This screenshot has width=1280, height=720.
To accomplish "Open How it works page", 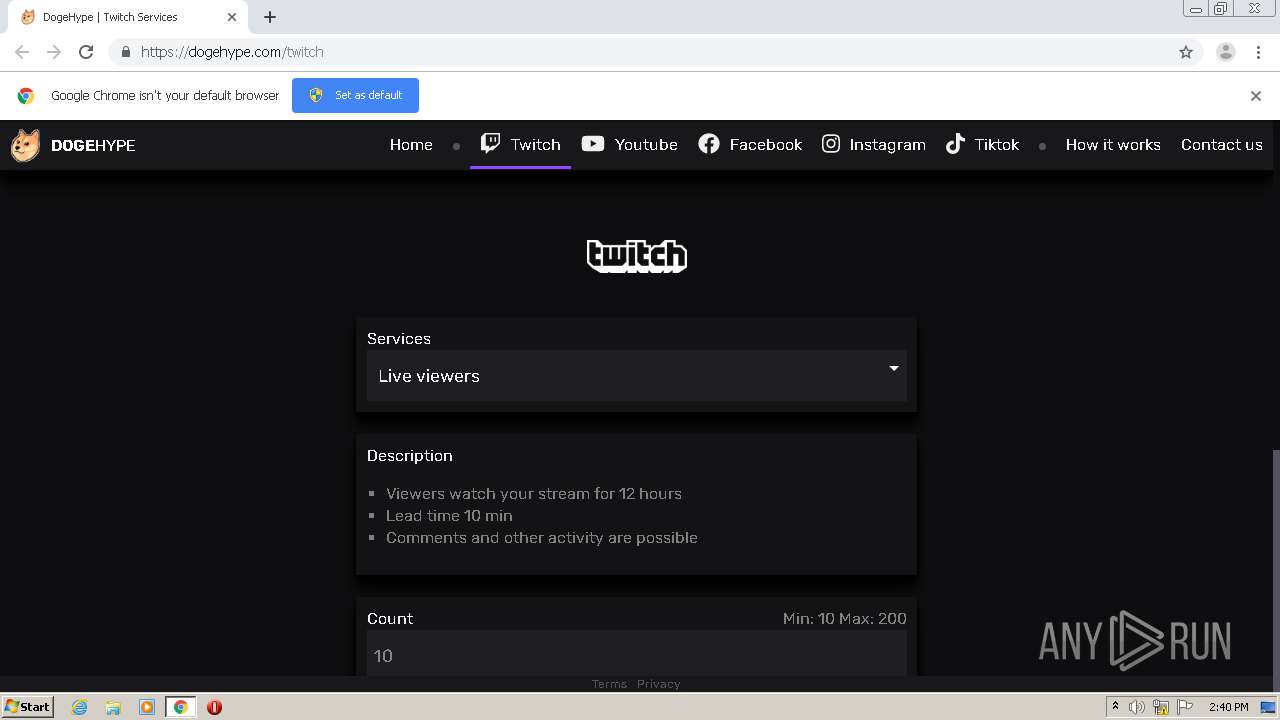I will pos(1113,144).
